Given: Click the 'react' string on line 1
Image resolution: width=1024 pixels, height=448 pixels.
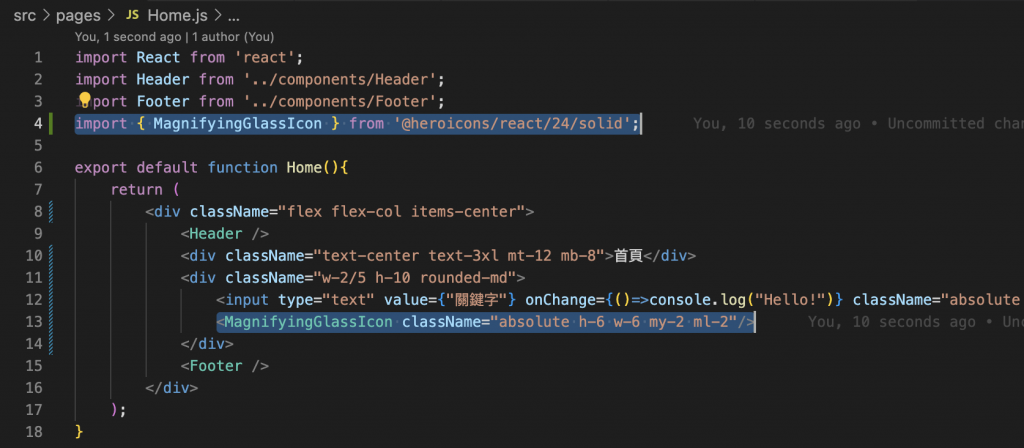Looking at the screenshot, I should [264, 57].
